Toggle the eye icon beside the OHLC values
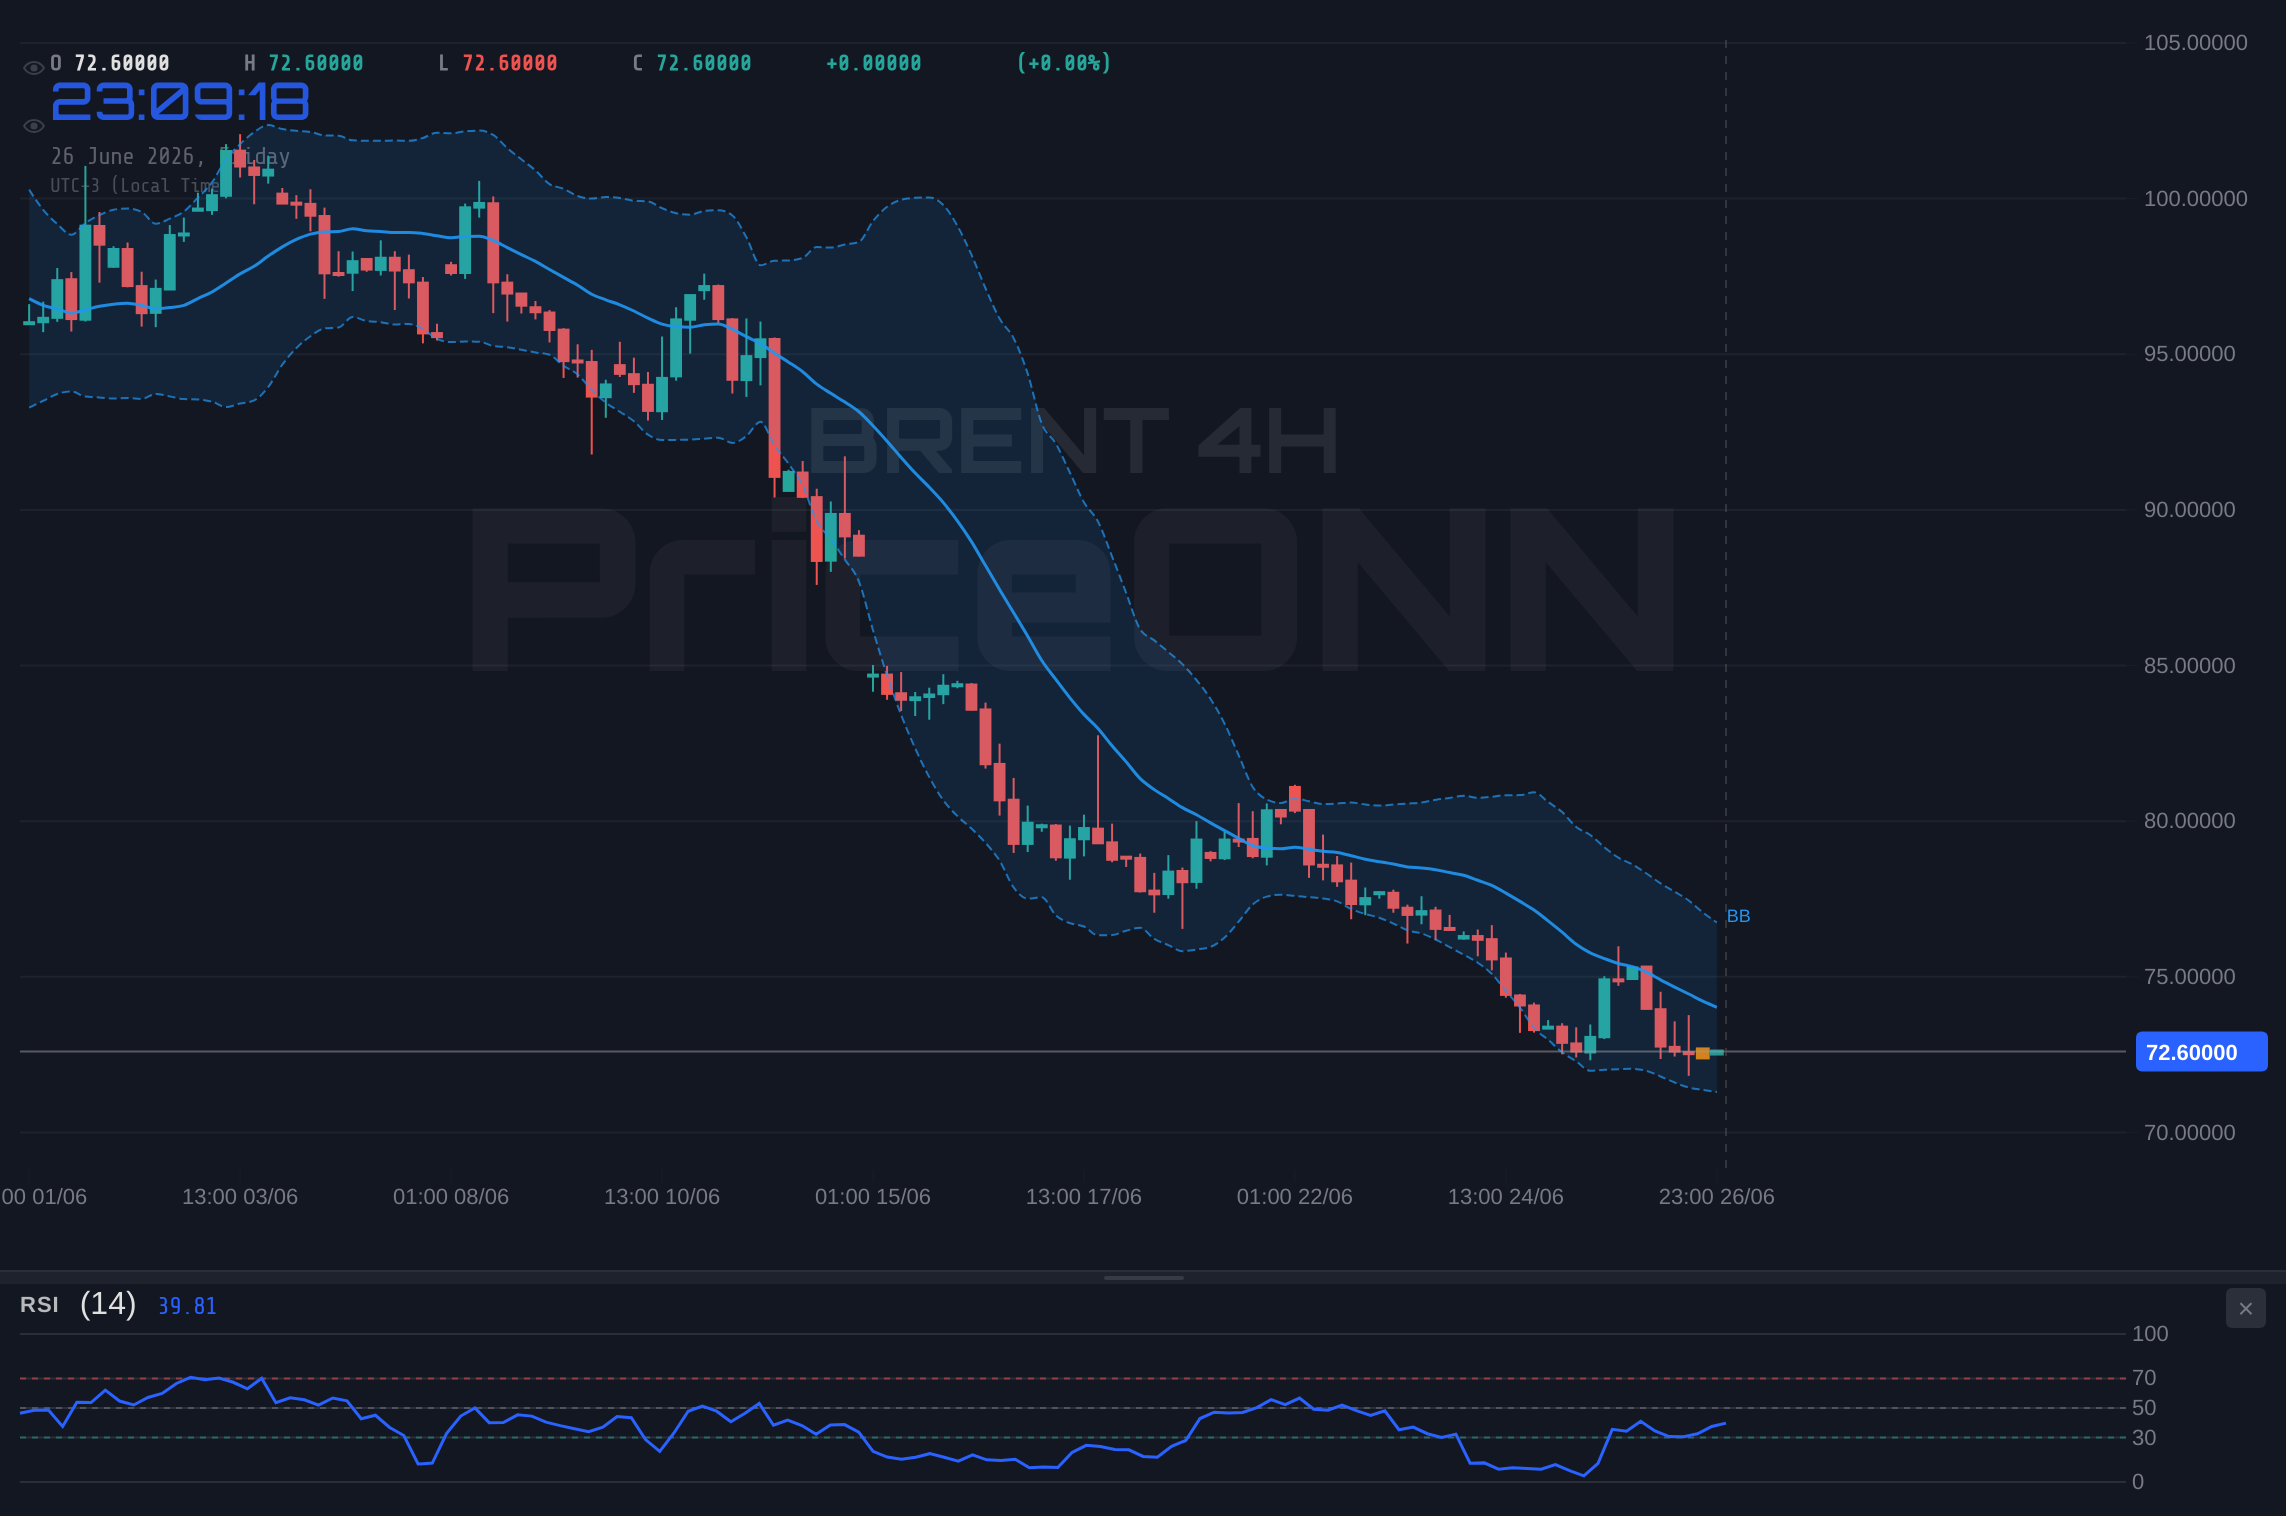This screenshot has height=1516, width=2286. (x=33, y=68)
